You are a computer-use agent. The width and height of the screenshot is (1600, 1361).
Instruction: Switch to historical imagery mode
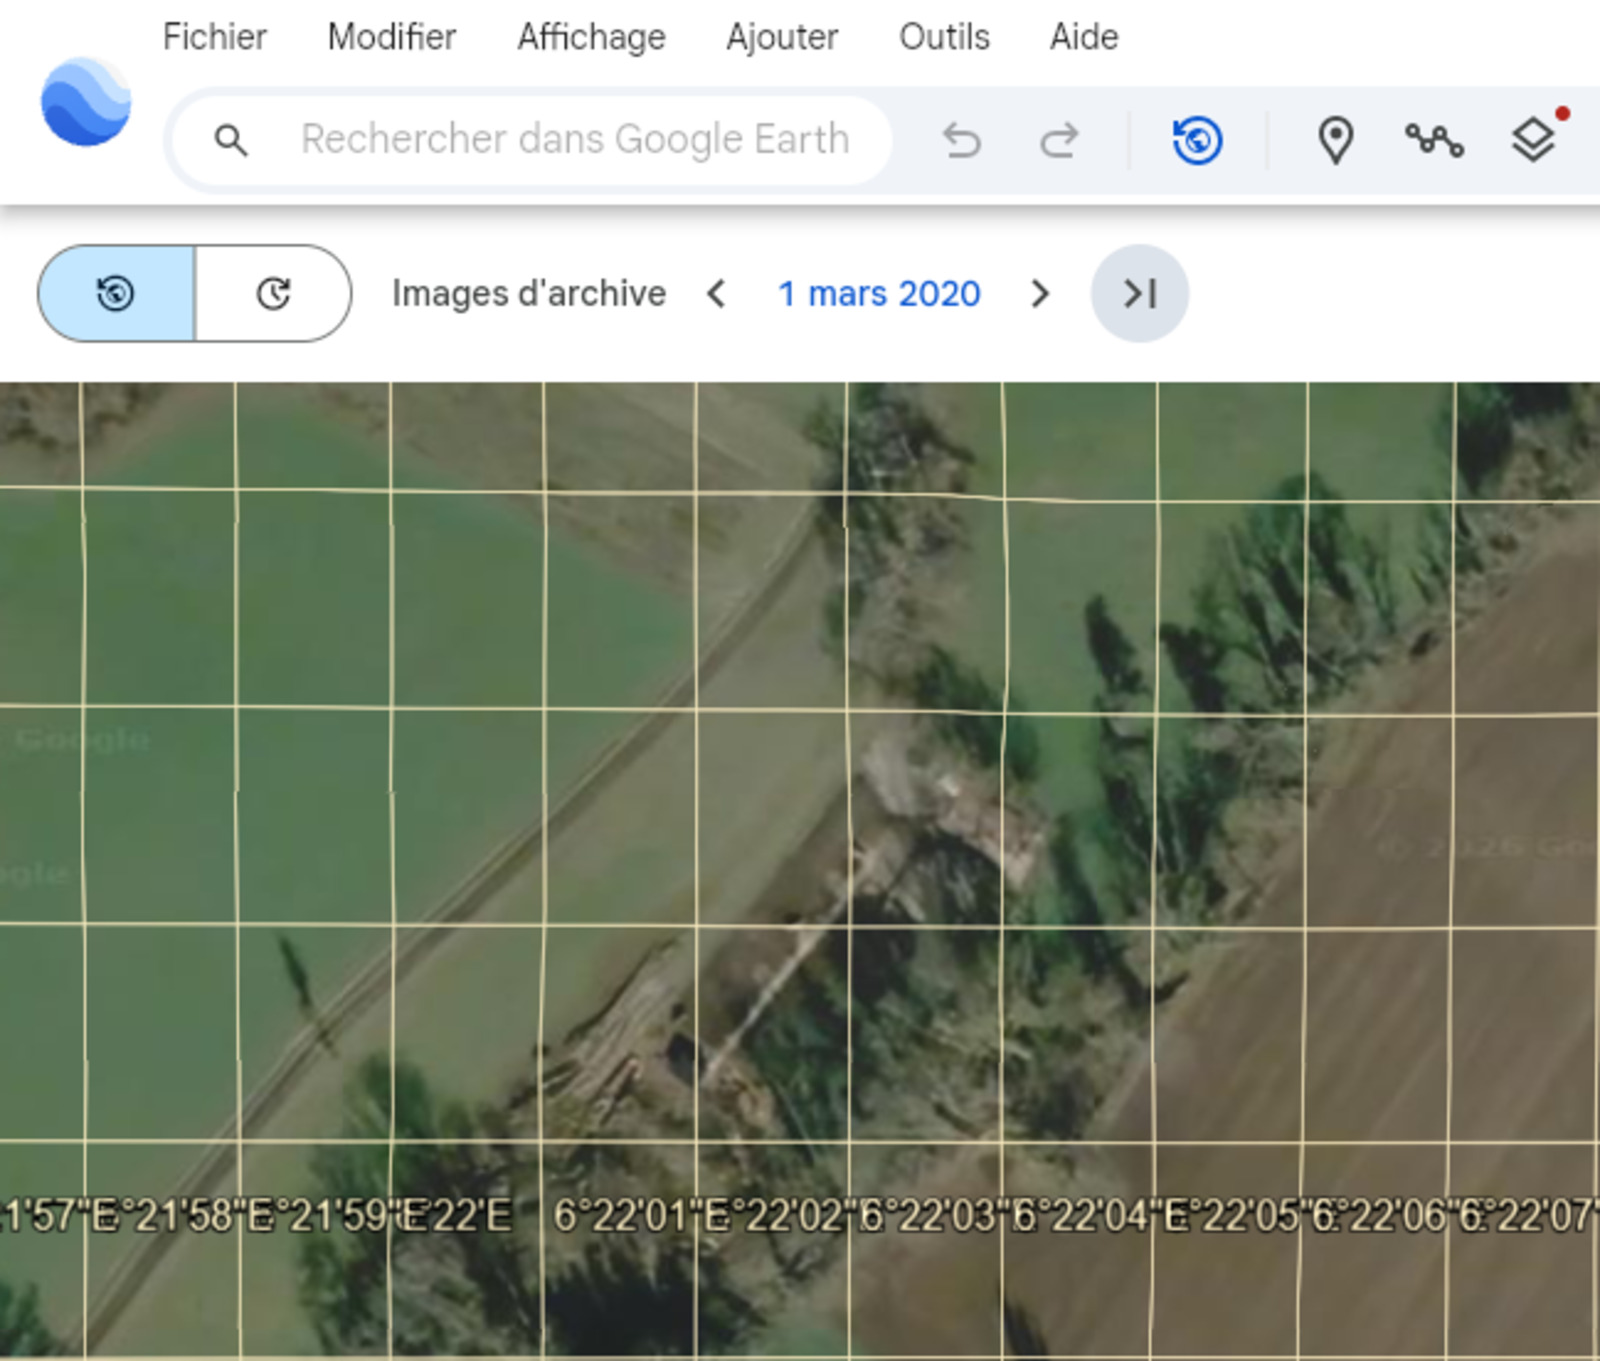[116, 294]
